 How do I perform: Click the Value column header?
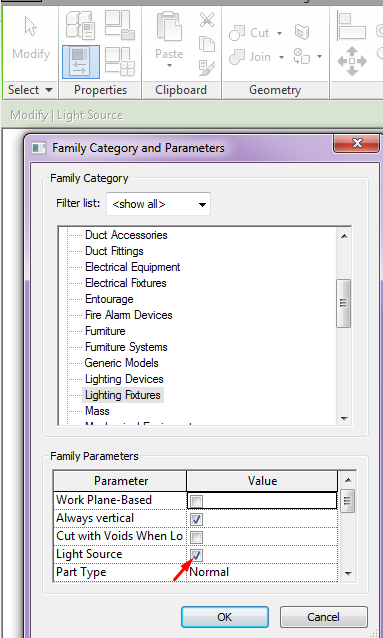coord(263,481)
